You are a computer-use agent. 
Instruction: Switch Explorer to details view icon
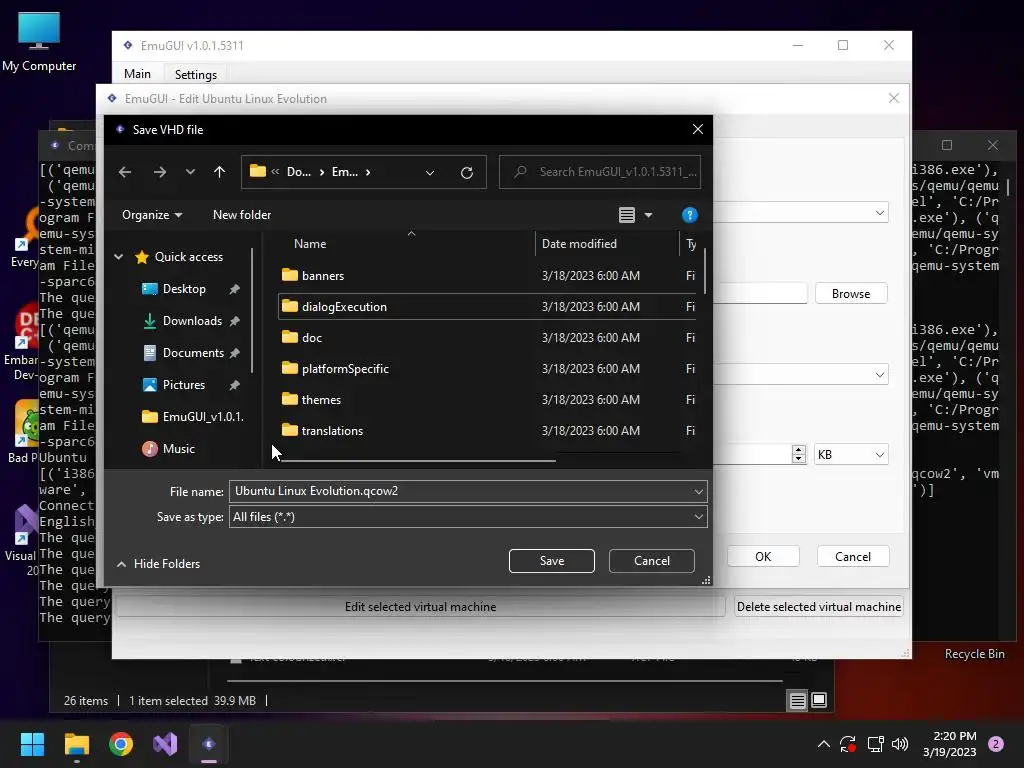point(797,701)
